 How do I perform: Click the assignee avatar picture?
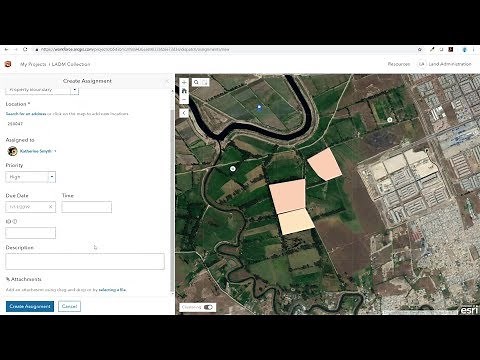coord(12,151)
